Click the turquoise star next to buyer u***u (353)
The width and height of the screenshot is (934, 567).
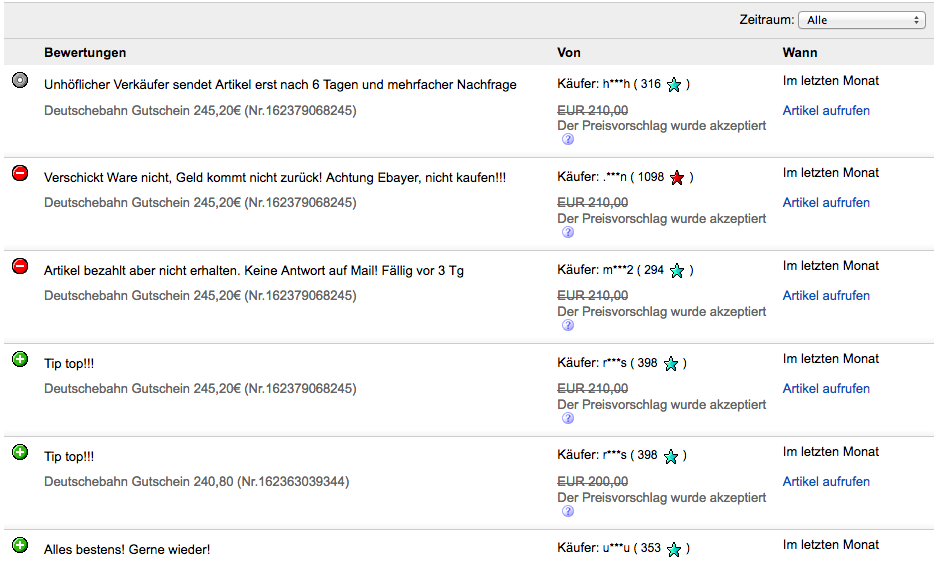point(674,549)
